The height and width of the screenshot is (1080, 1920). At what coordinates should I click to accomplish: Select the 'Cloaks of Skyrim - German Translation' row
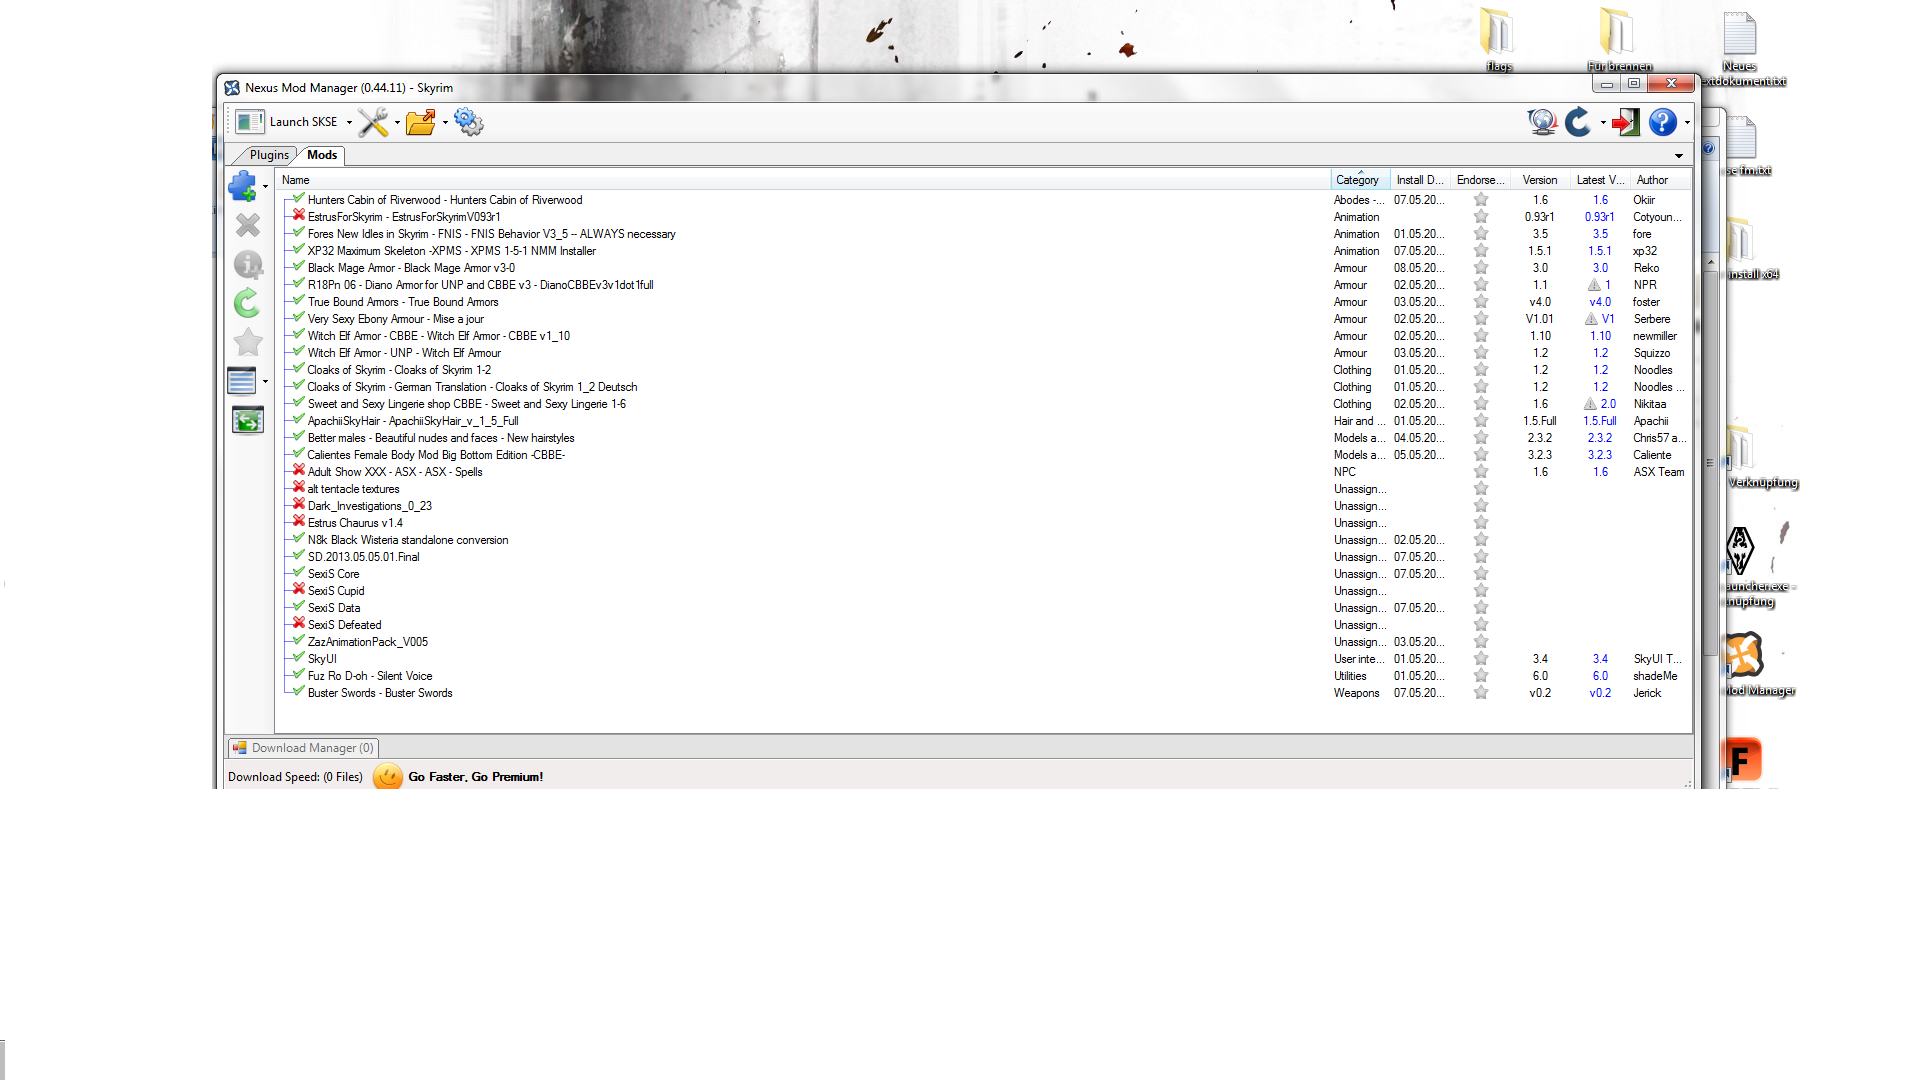985,387
